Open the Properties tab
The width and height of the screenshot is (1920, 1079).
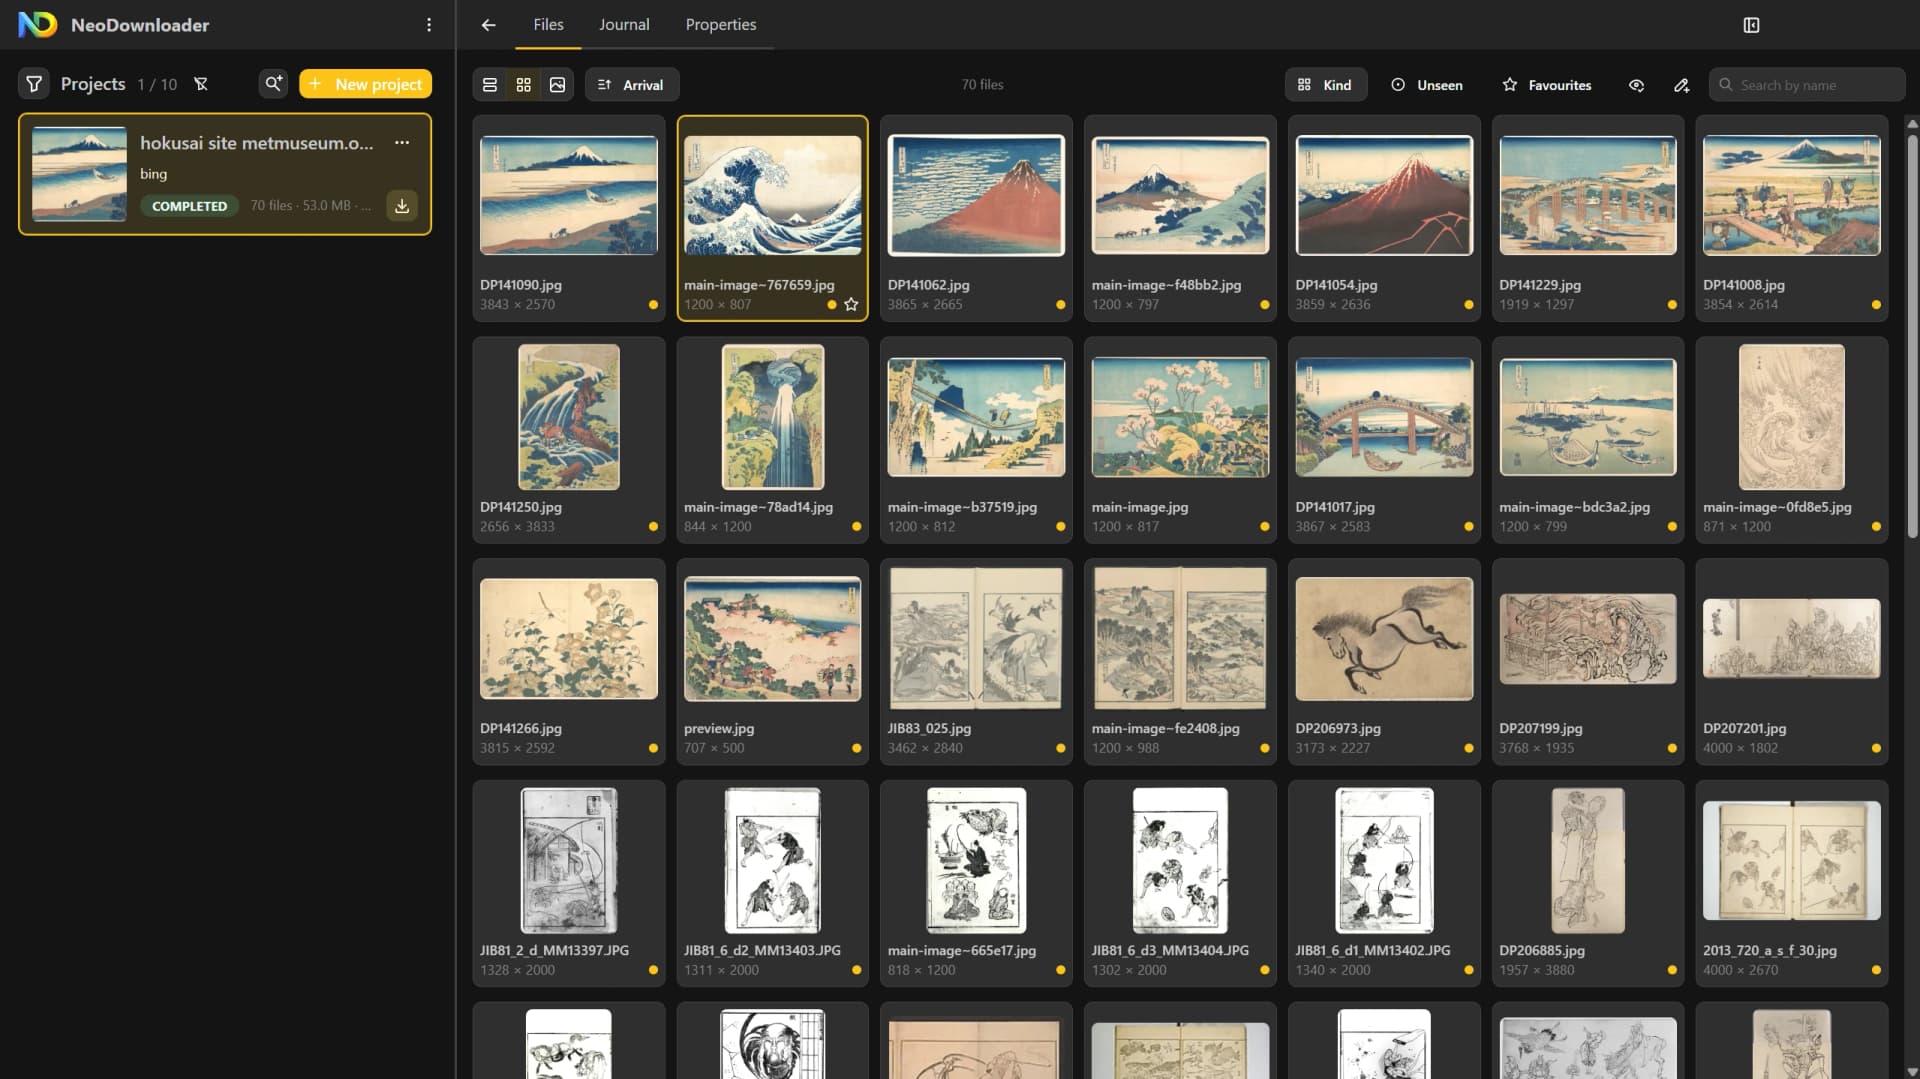[721, 25]
